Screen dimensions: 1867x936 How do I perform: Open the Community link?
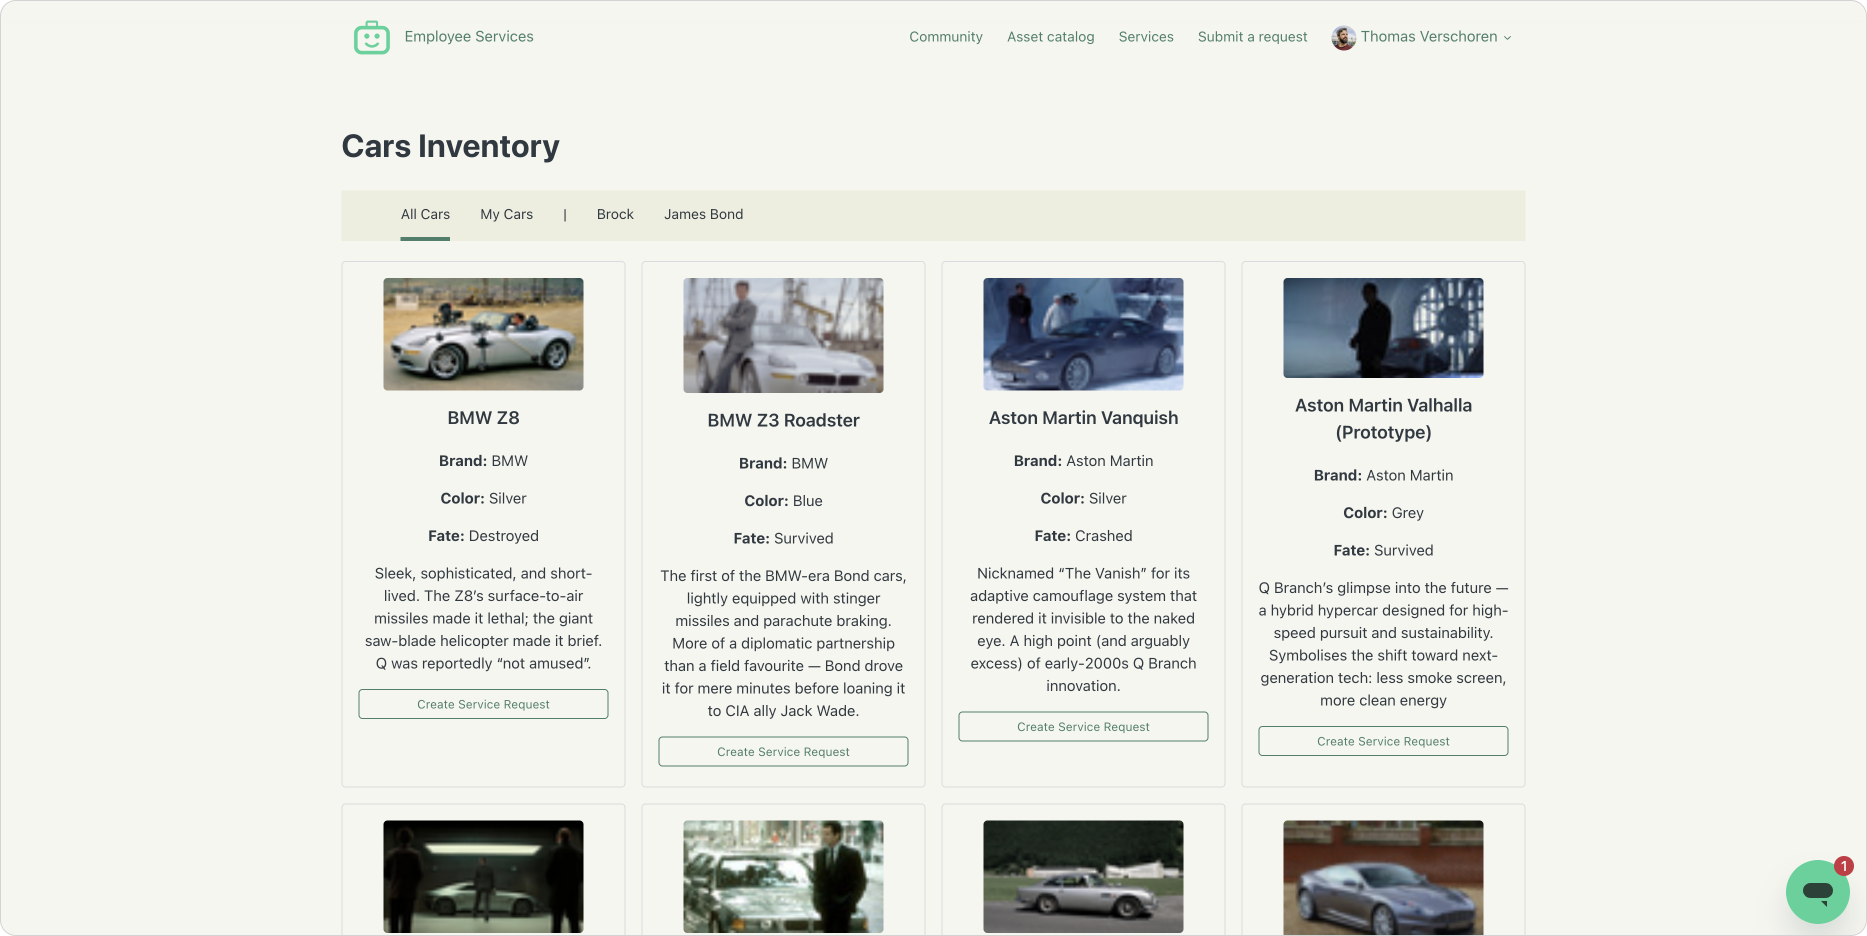[946, 37]
